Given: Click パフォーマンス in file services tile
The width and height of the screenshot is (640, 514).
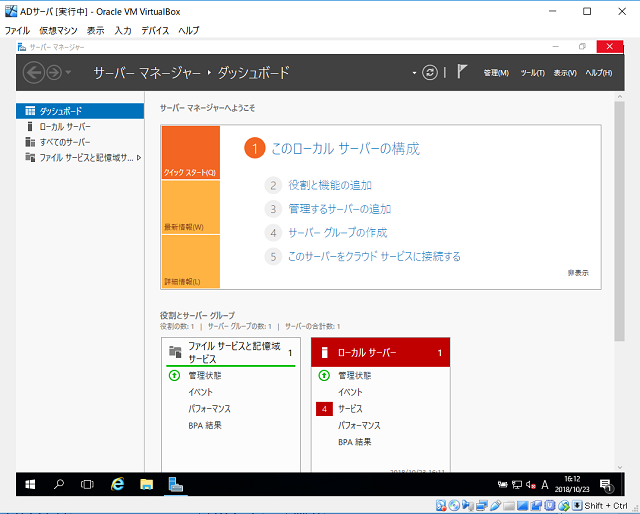Looking at the screenshot, I should [x=209, y=409].
